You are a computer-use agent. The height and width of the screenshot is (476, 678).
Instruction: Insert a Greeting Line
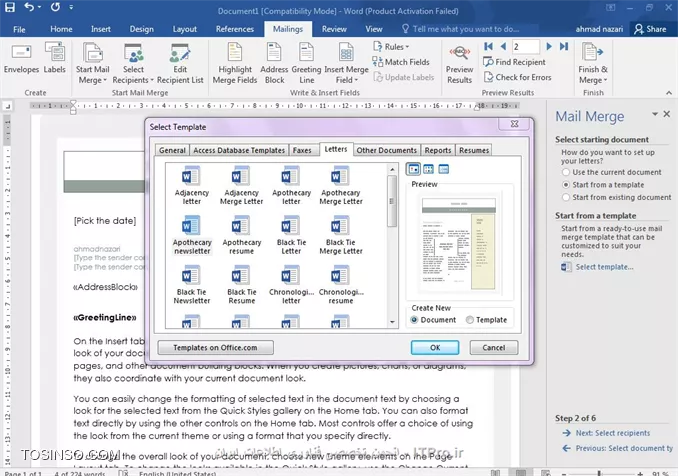[306, 64]
